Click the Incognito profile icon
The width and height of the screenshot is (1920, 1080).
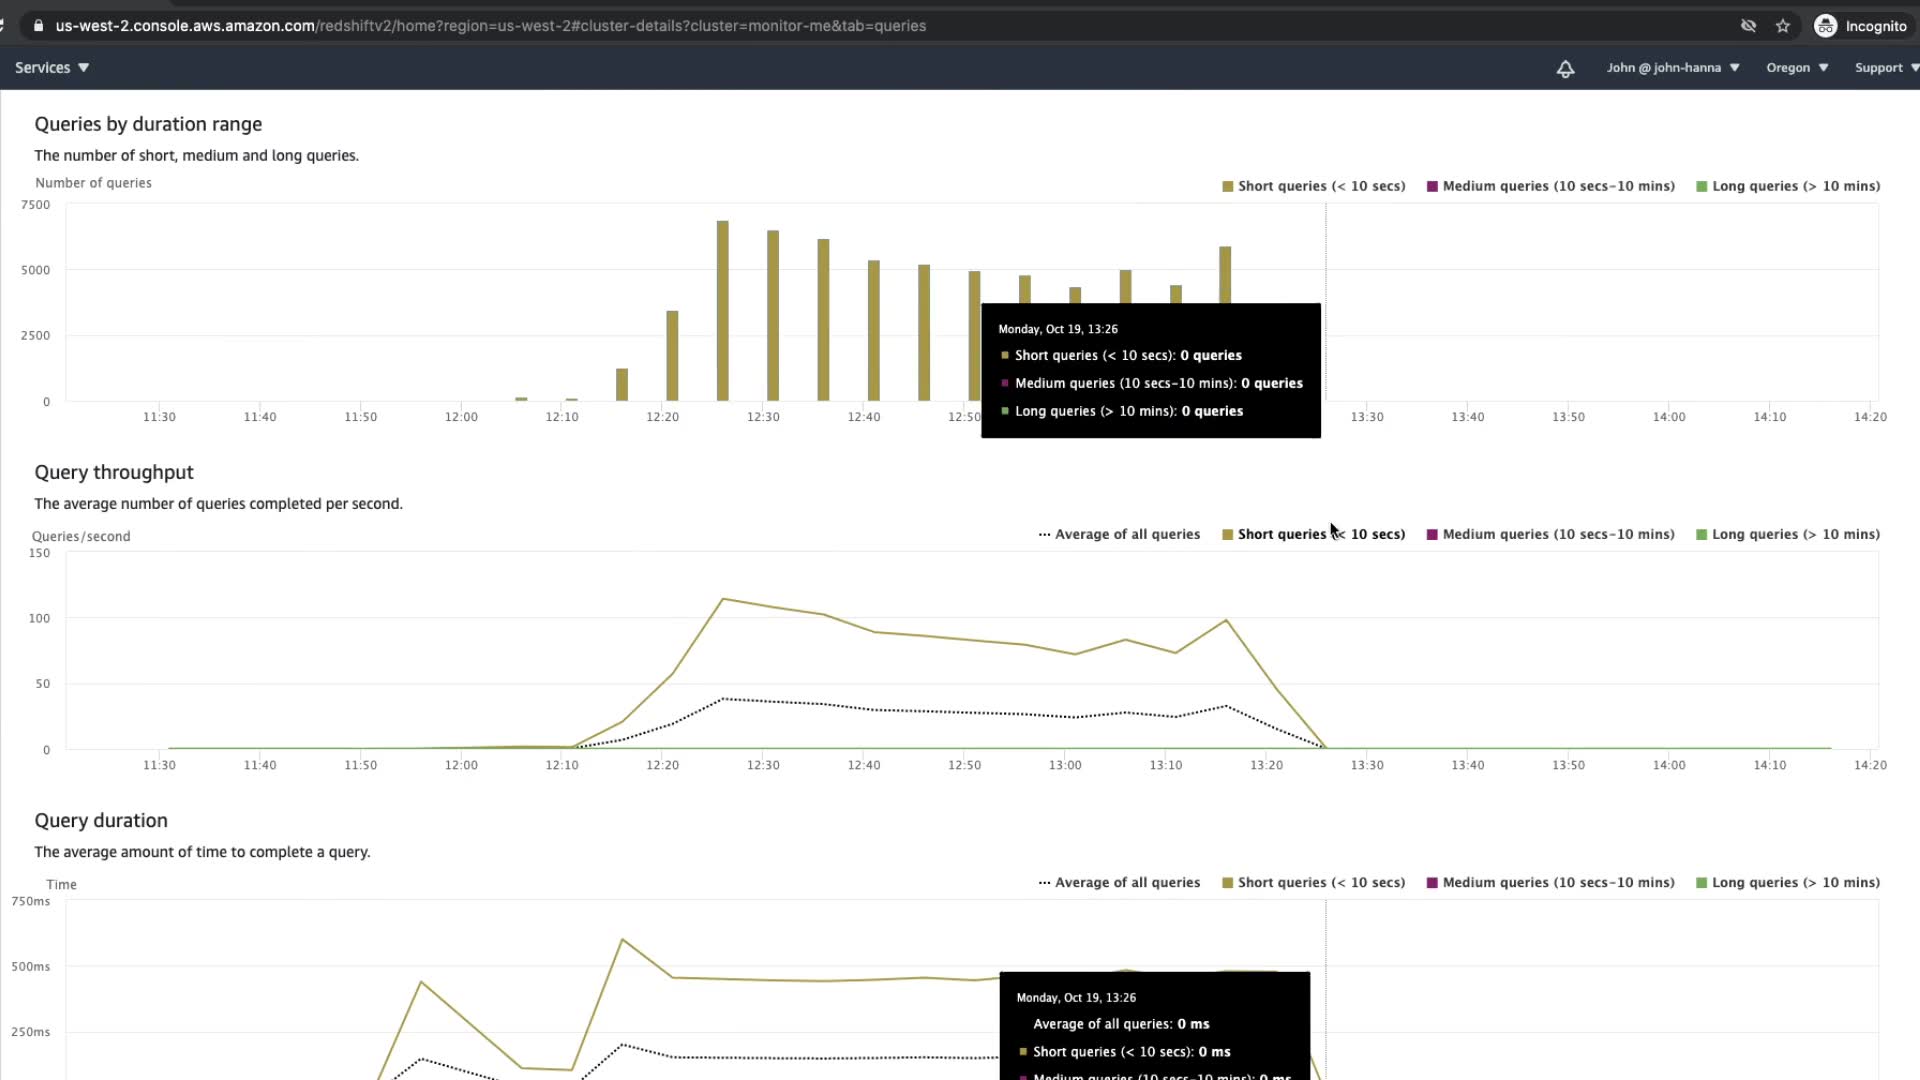coord(1826,26)
